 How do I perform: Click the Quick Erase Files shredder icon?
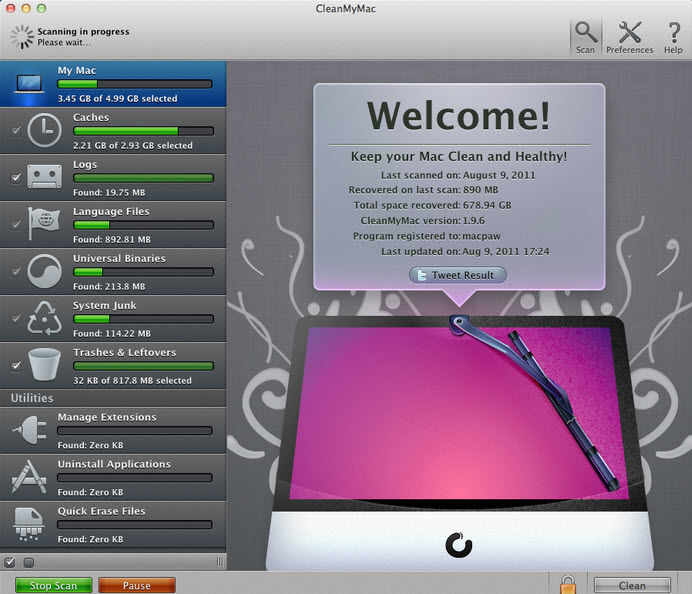point(29,524)
